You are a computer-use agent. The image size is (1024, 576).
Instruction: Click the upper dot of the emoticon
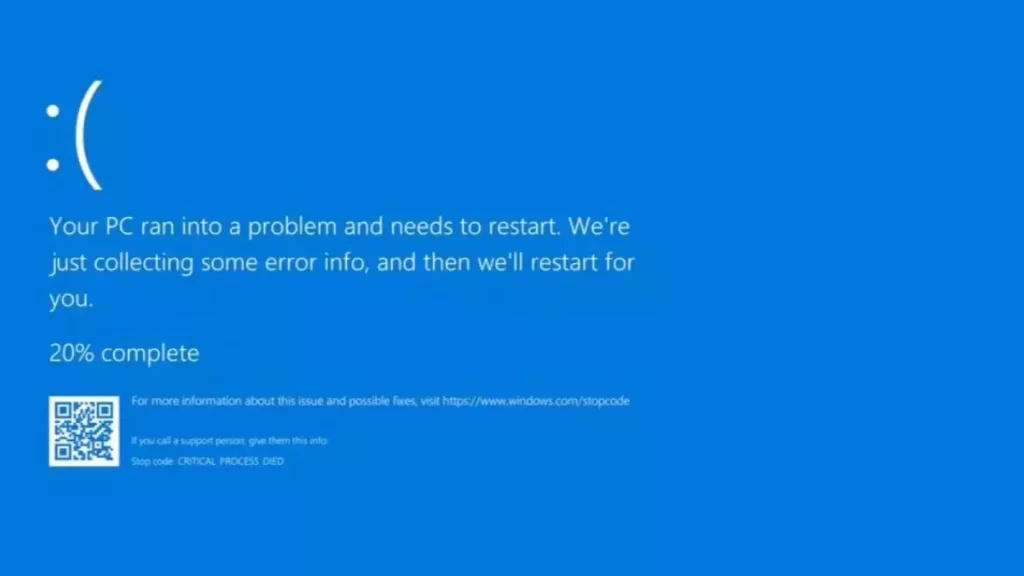point(53,111)
